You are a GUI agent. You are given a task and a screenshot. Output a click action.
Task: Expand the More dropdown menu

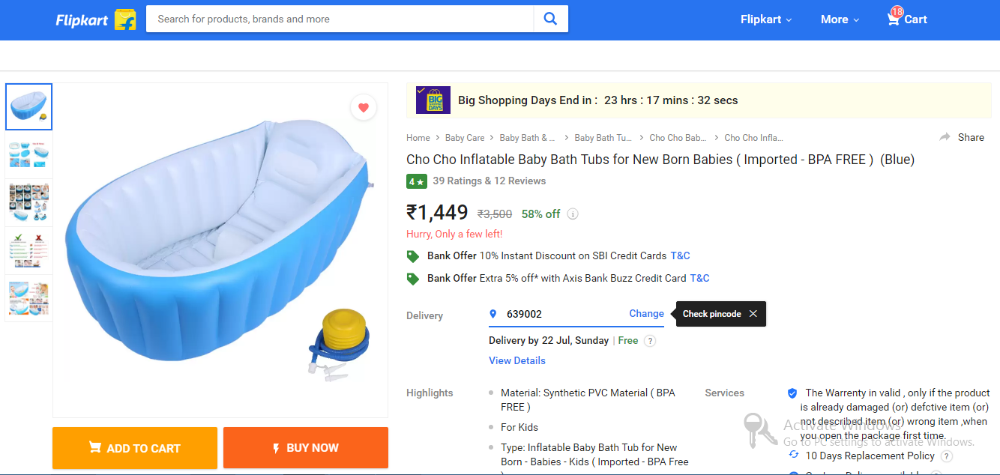839,19
